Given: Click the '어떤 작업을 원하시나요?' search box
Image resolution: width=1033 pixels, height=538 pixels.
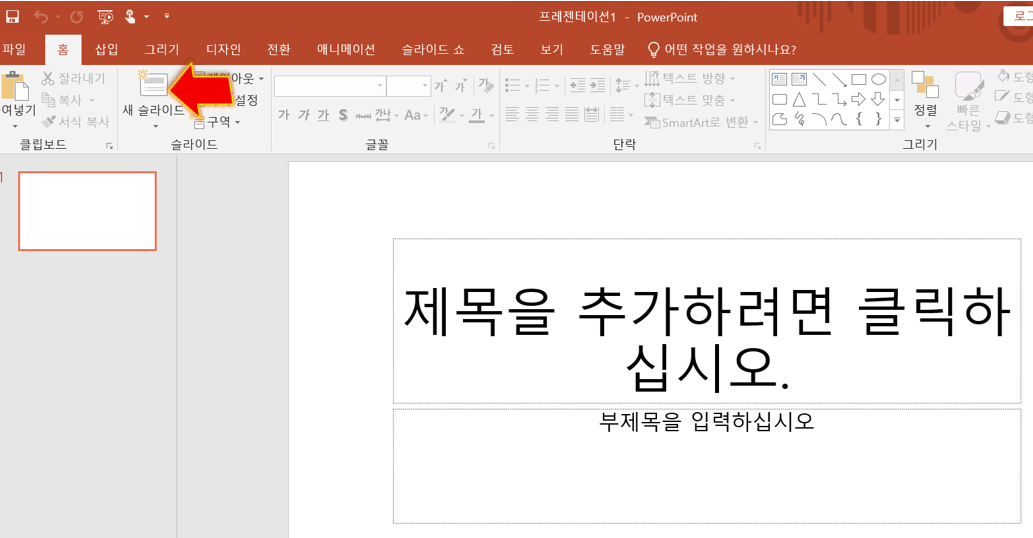Looking at the screenshot, I should pyautogui.click(x=723, y=49).
